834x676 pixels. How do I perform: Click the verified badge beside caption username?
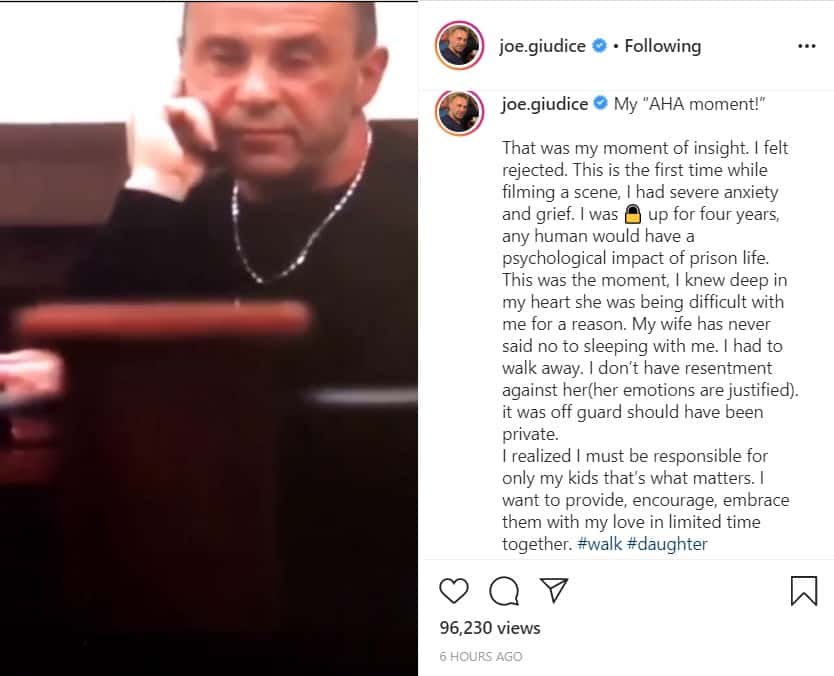tap(601, 103)
